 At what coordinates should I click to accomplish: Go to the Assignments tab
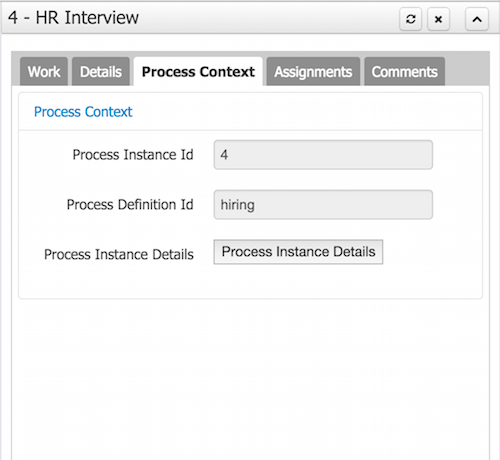(313, 72)
